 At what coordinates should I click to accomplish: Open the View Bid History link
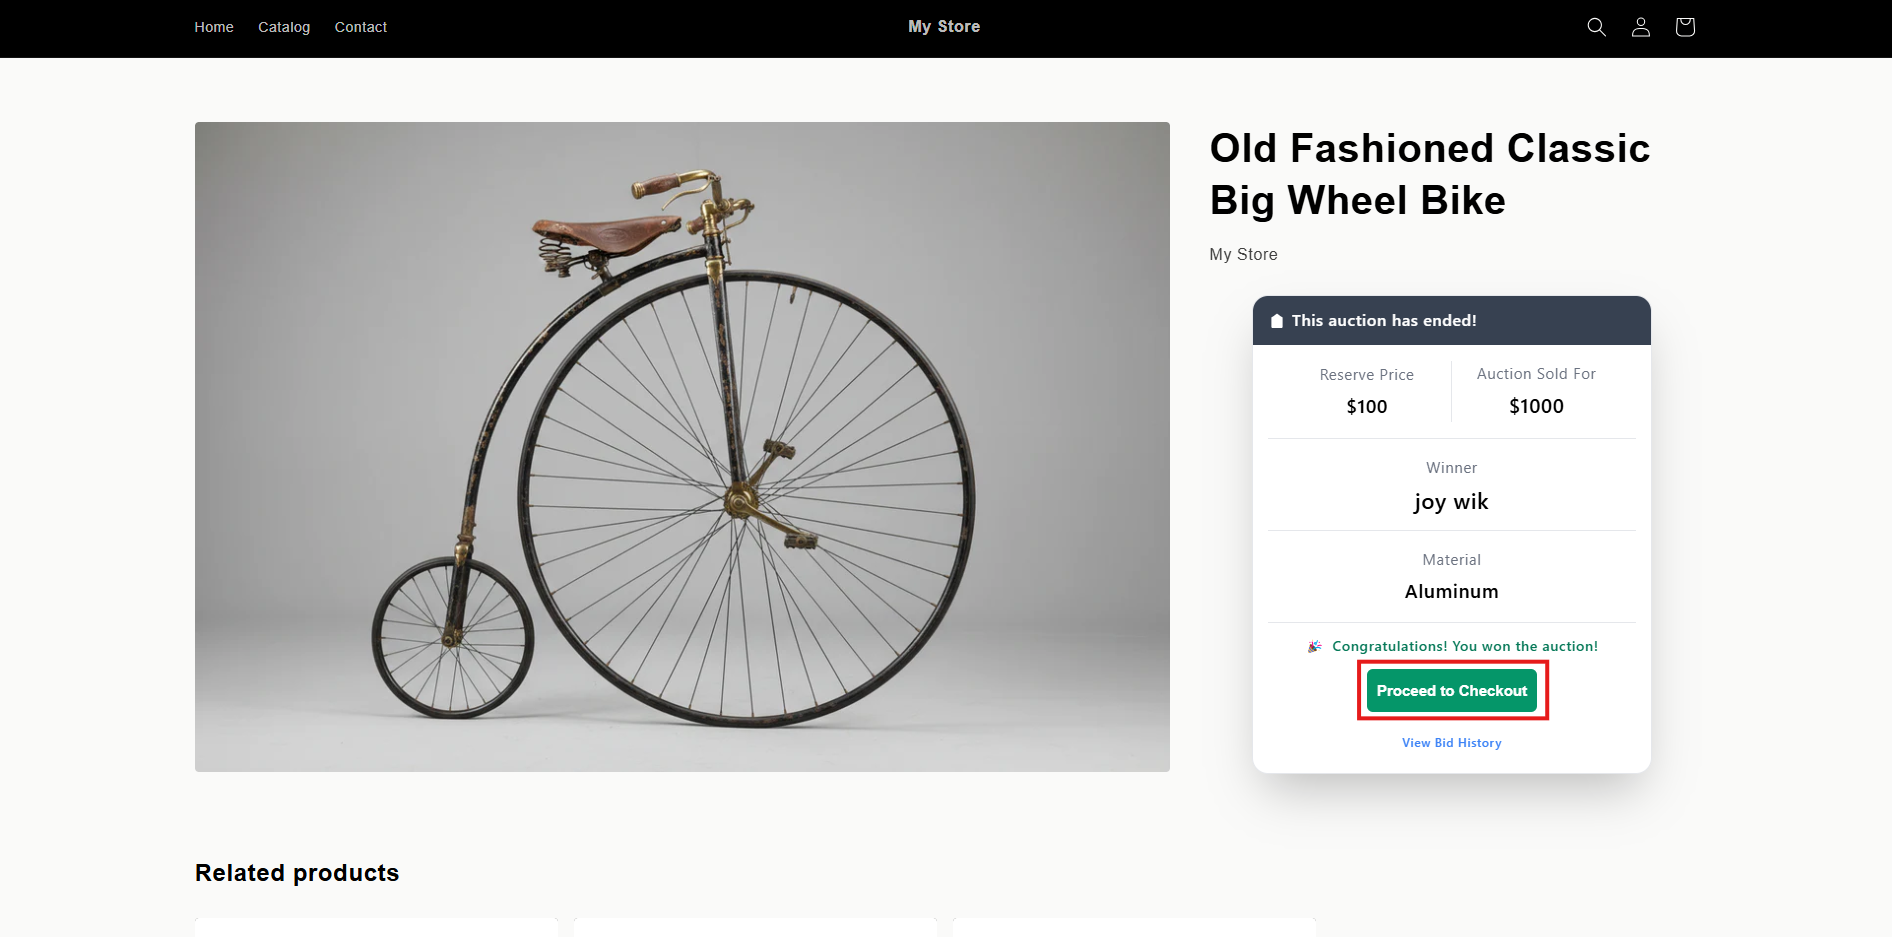pyautogui.click(x=1451, y=743)
